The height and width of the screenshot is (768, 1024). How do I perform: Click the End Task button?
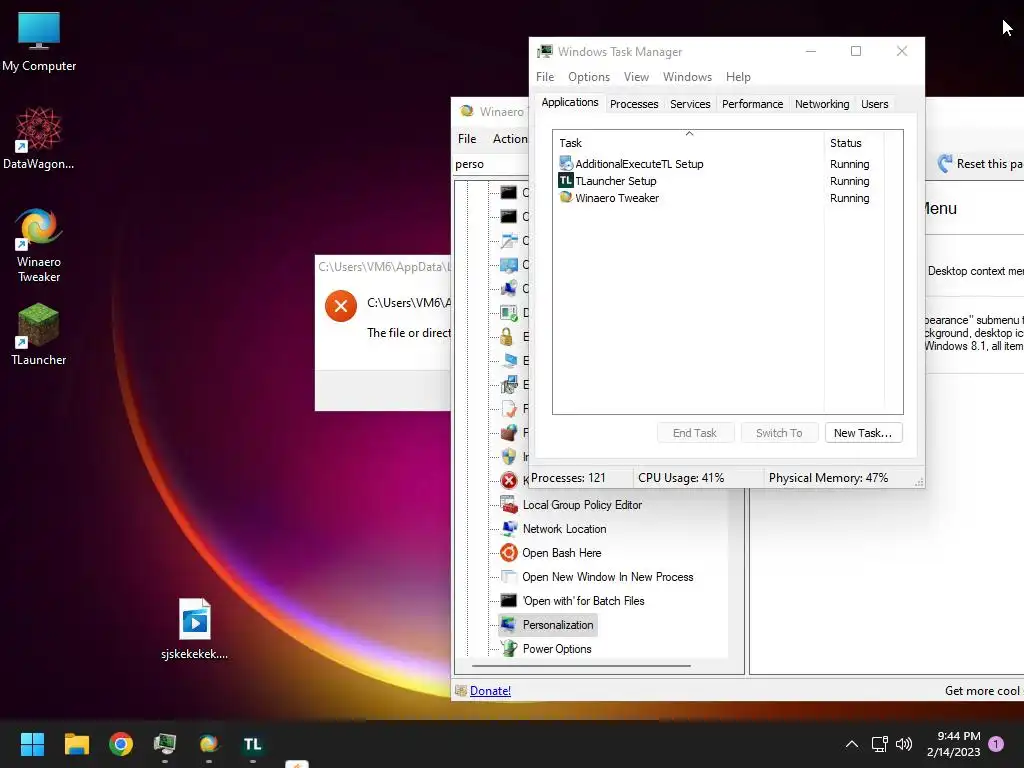[695, 433]
